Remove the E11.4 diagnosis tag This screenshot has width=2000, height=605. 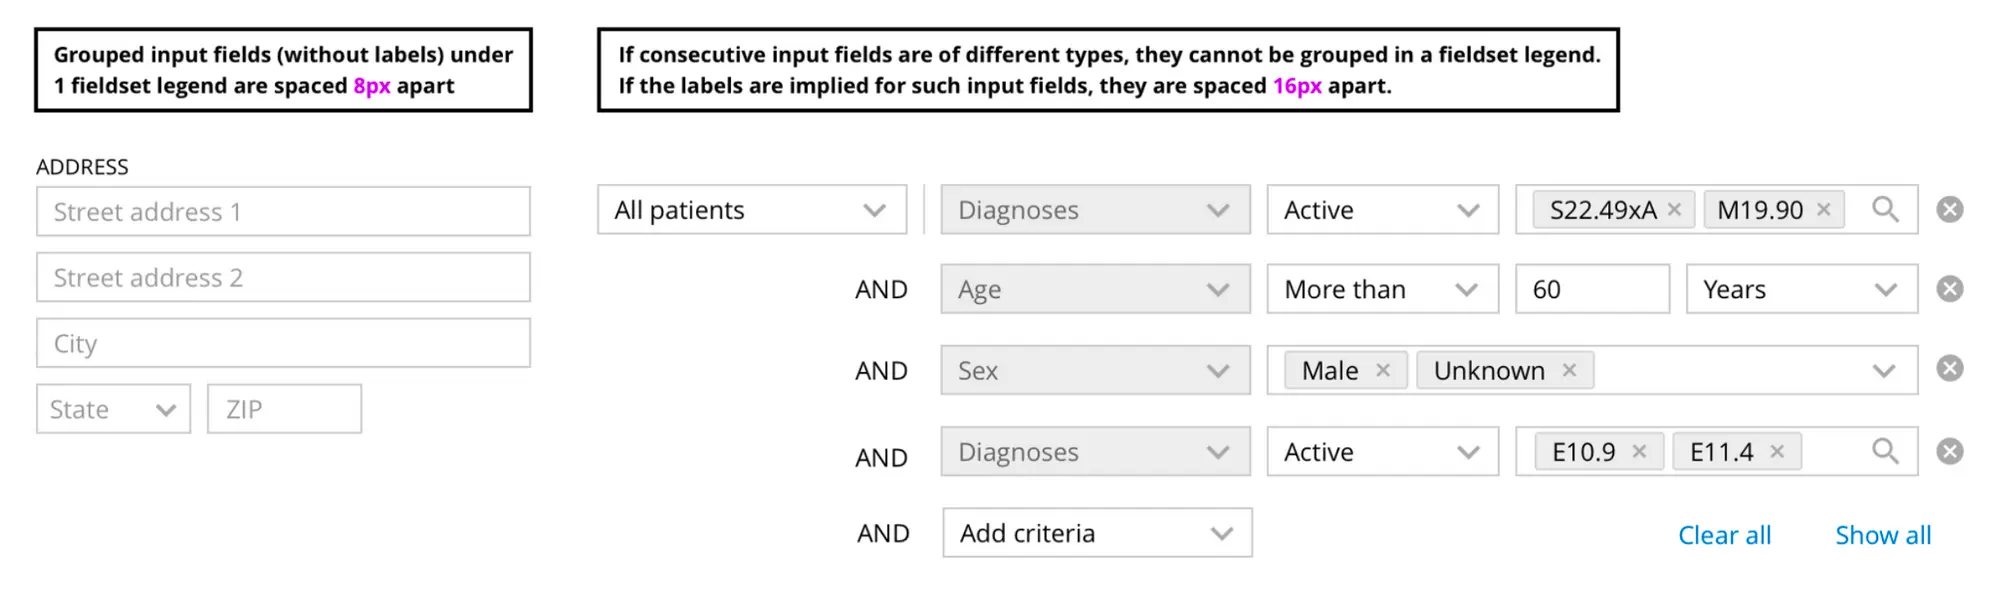[1777, 452]
